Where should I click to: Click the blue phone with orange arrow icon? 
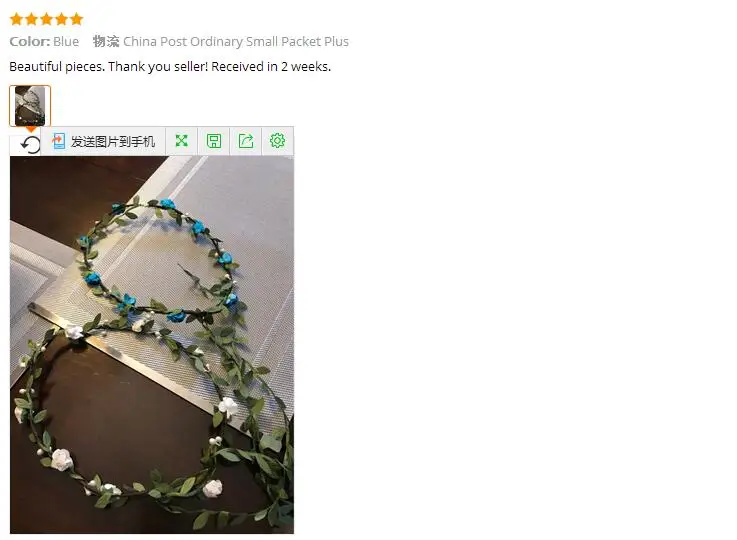[x=58, y=141]
